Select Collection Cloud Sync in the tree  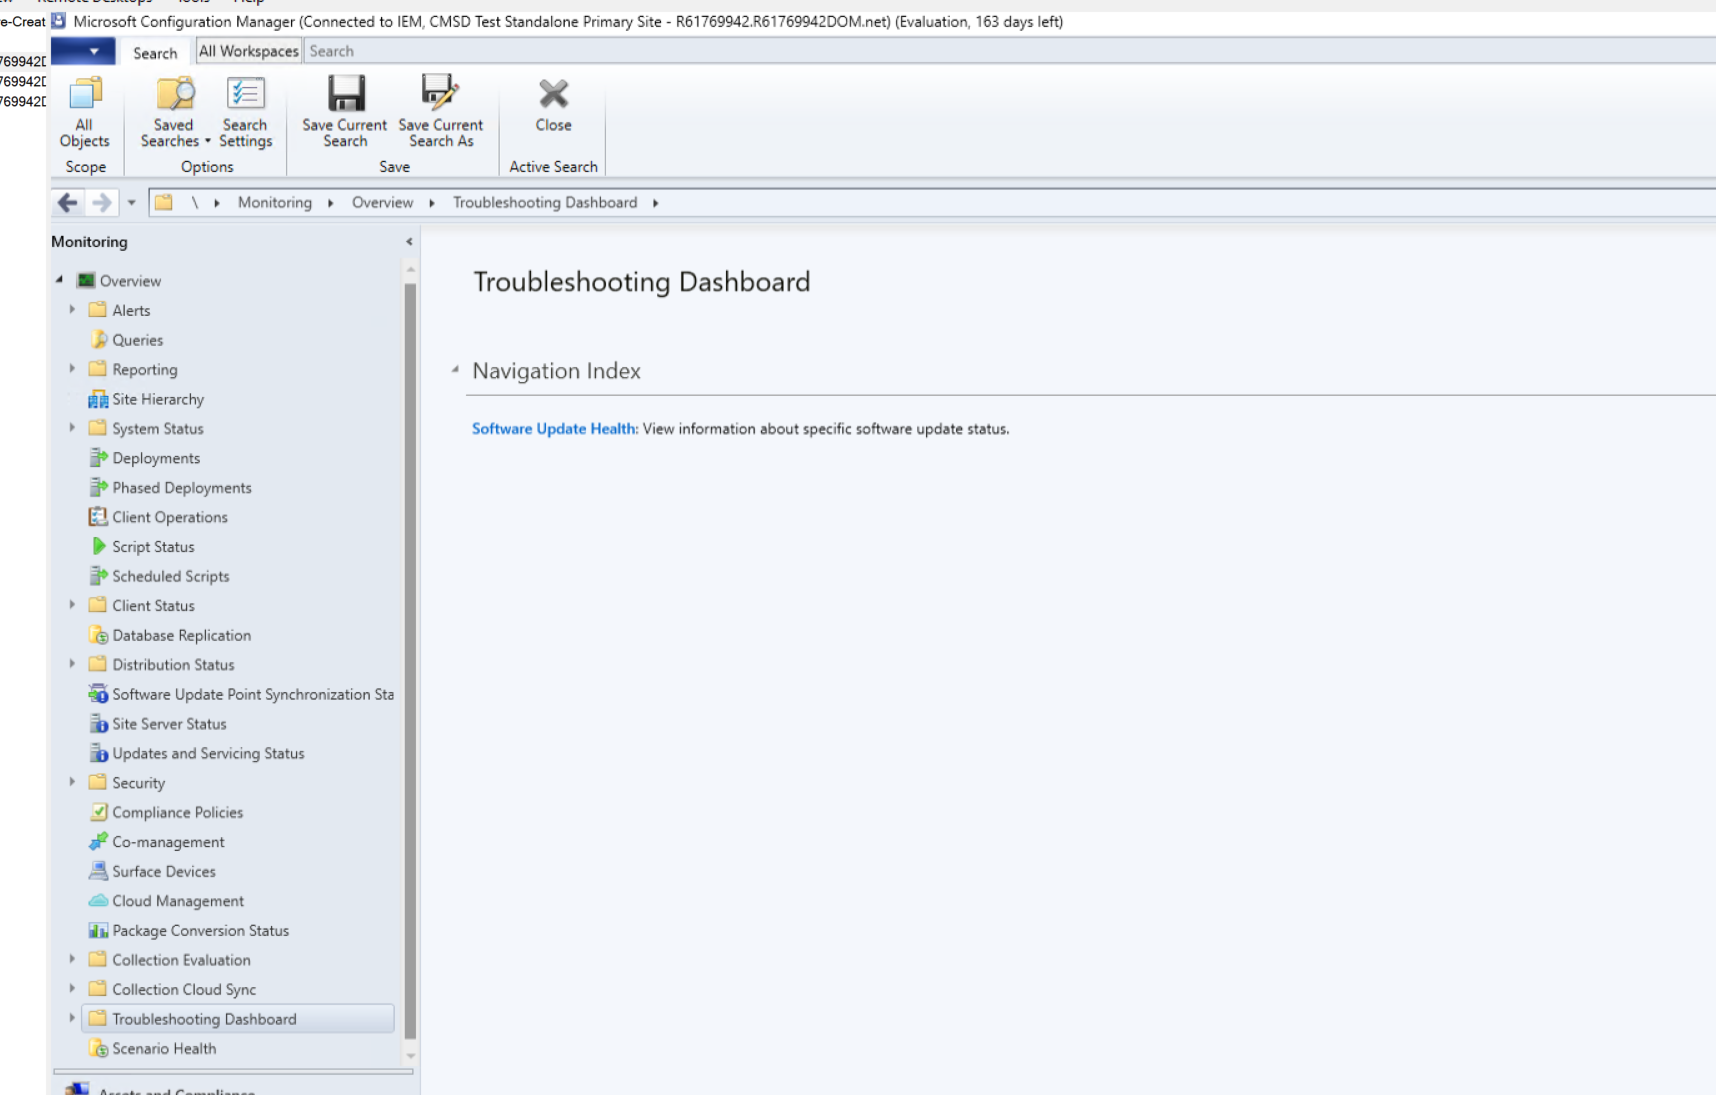pos(184,990)
